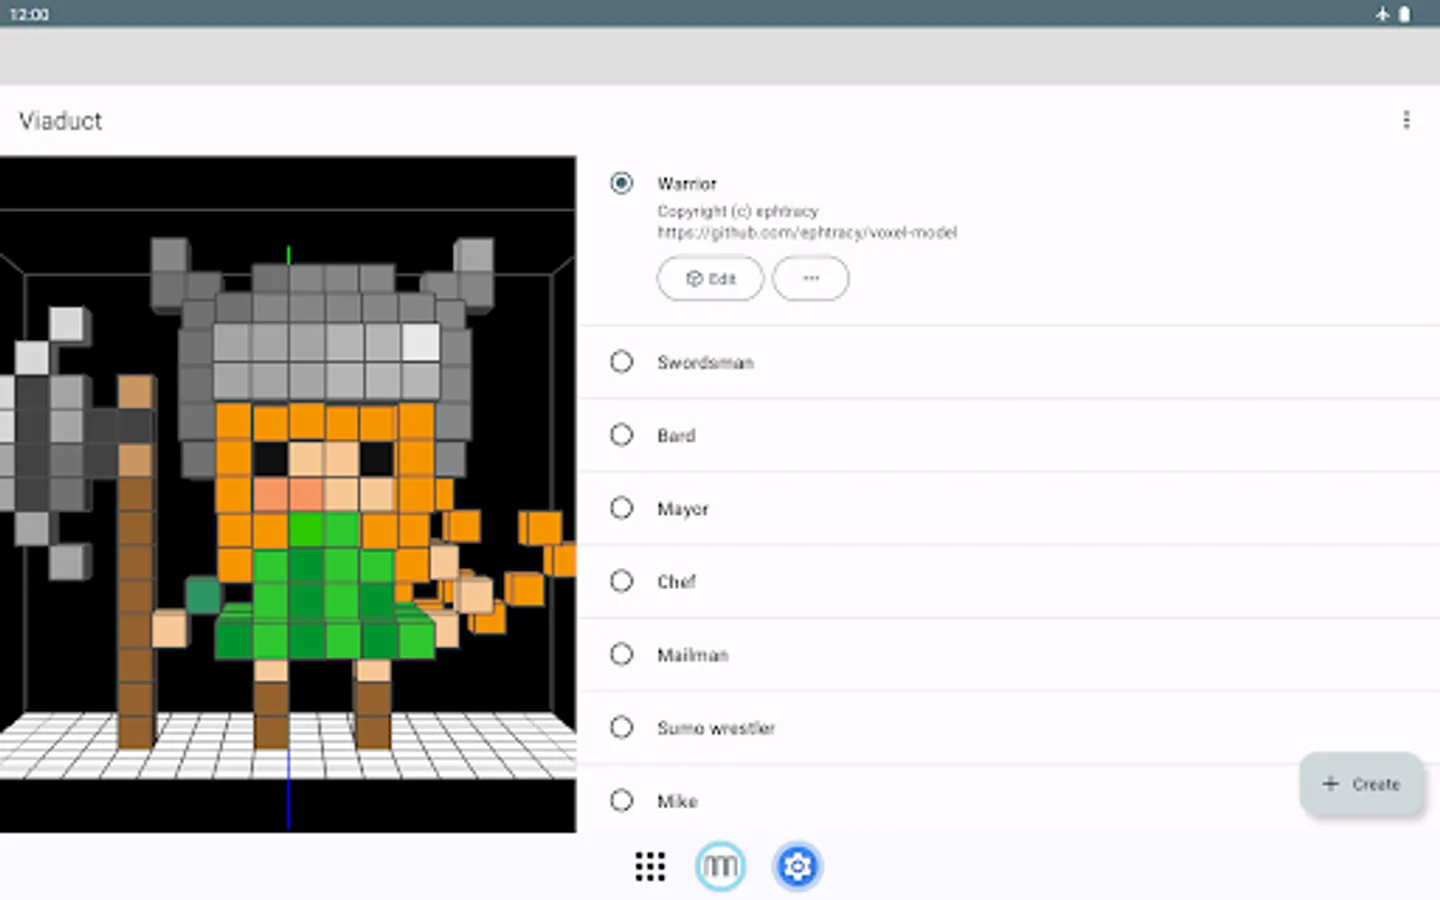Click the plus icon on the Create button

[1330, 784]
